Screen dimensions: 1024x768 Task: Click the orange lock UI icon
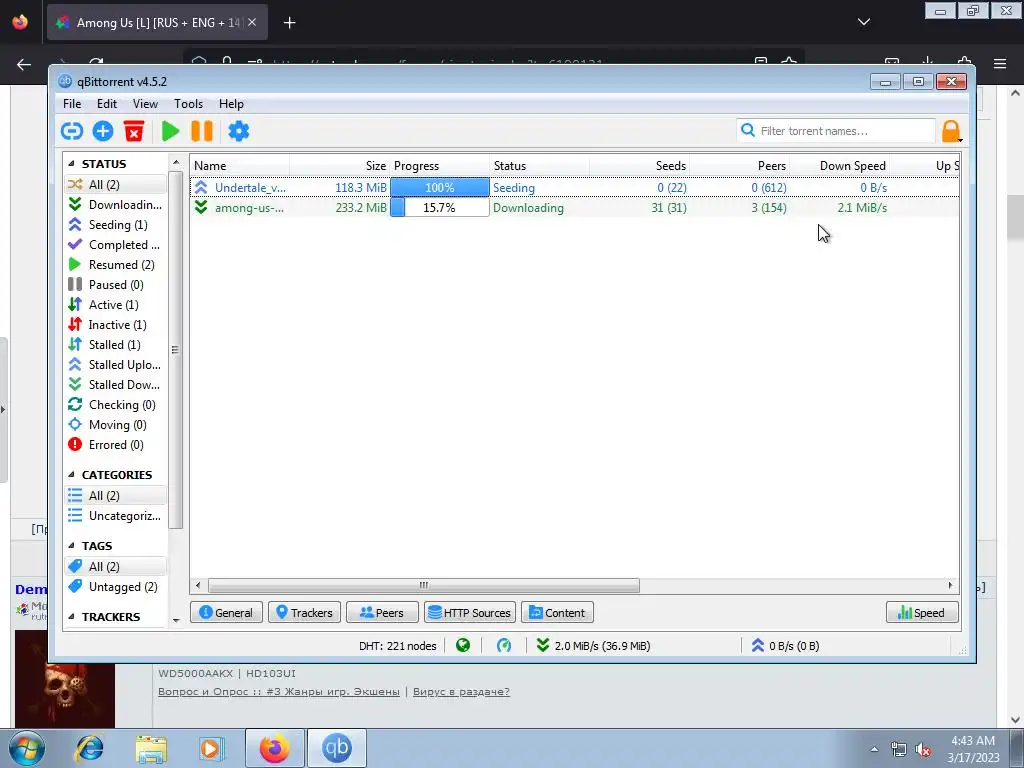951,131
